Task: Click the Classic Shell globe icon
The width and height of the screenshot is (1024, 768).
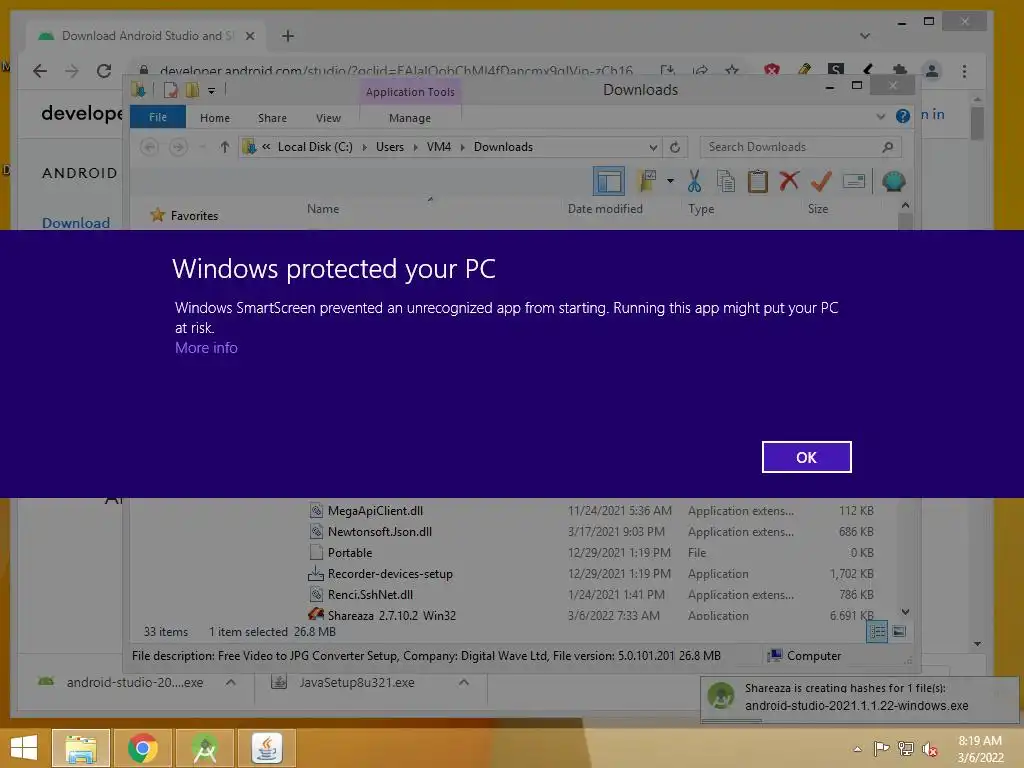Action: coord(893,181)
